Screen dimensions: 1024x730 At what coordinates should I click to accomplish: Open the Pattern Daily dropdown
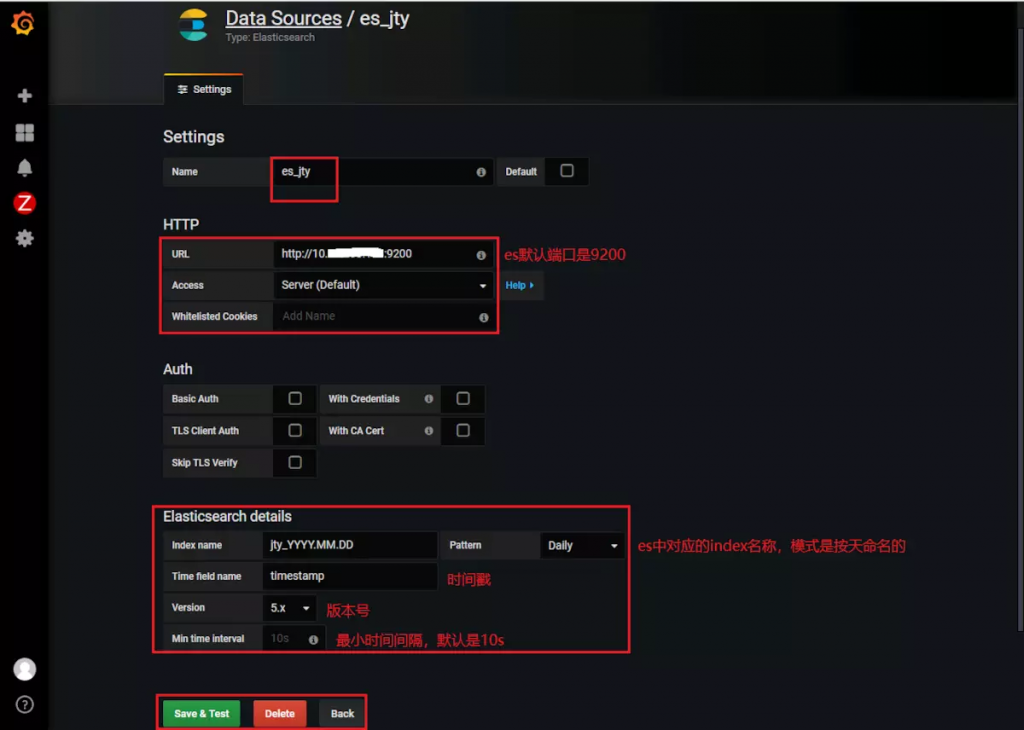[582, 545]
